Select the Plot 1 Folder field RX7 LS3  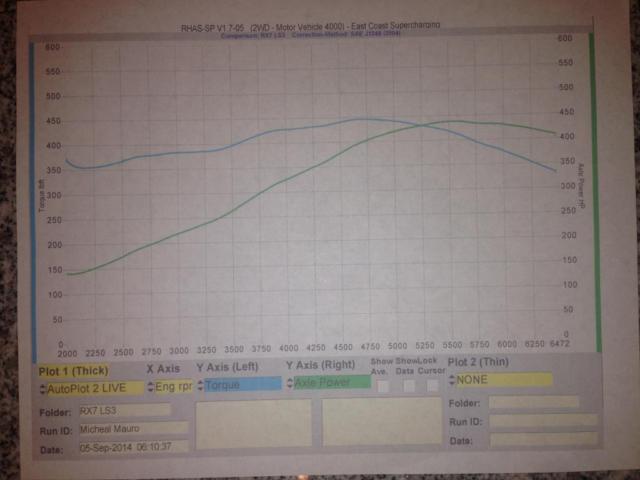click(125, 410)
